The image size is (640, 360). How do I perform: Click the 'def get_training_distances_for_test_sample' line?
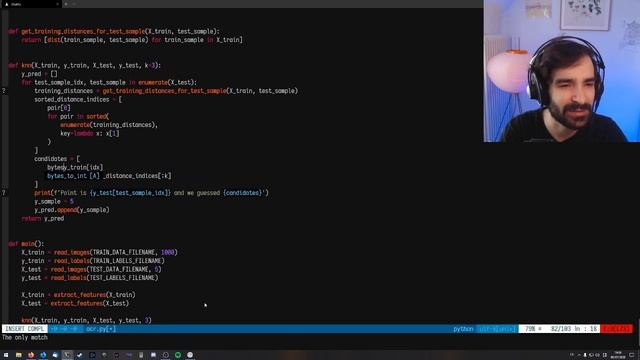pyautogui.click(x=114, y=31)
